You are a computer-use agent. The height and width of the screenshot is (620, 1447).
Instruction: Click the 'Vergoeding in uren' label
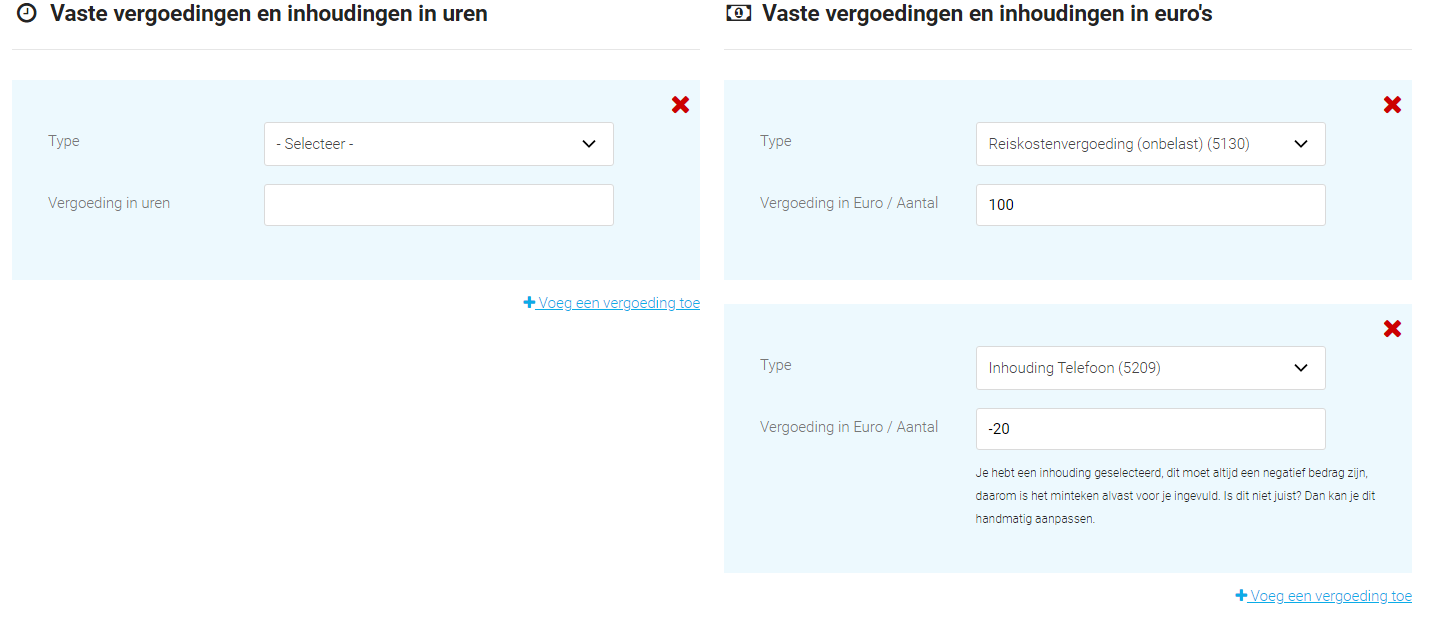pyautogui.click(x=109, y=203)
